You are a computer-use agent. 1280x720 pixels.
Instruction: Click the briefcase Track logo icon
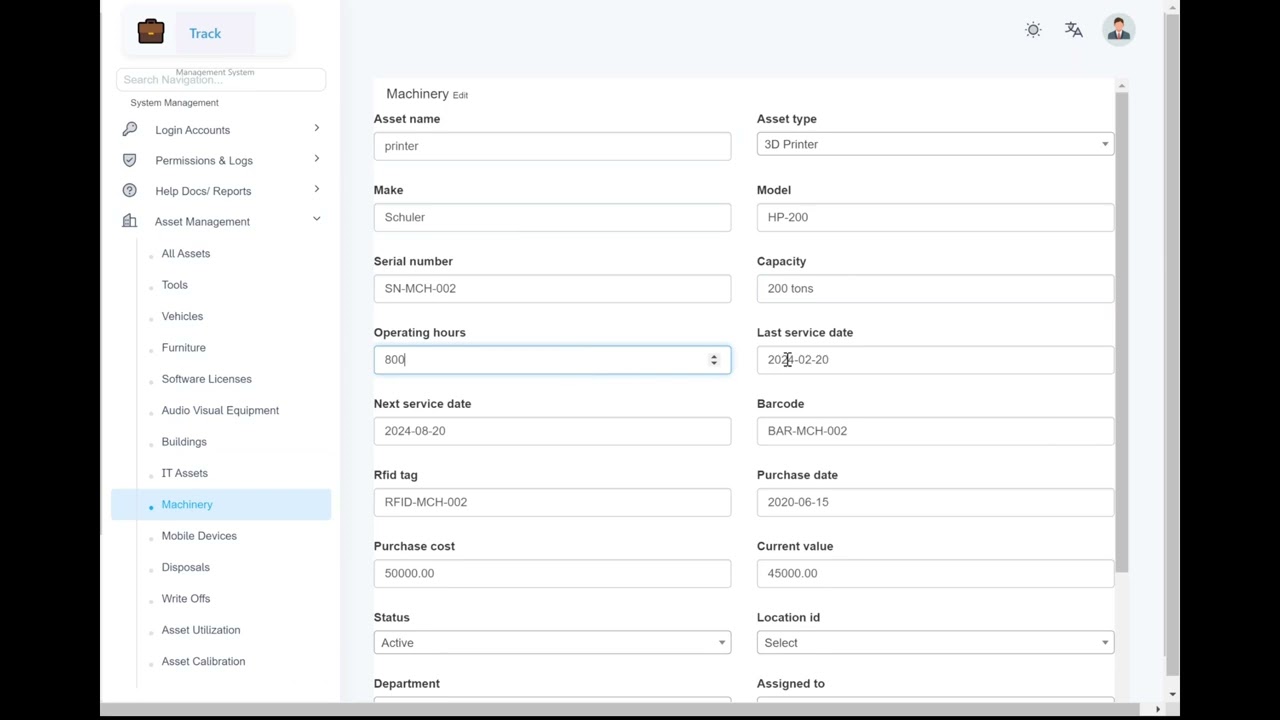[x=151, y=32]
